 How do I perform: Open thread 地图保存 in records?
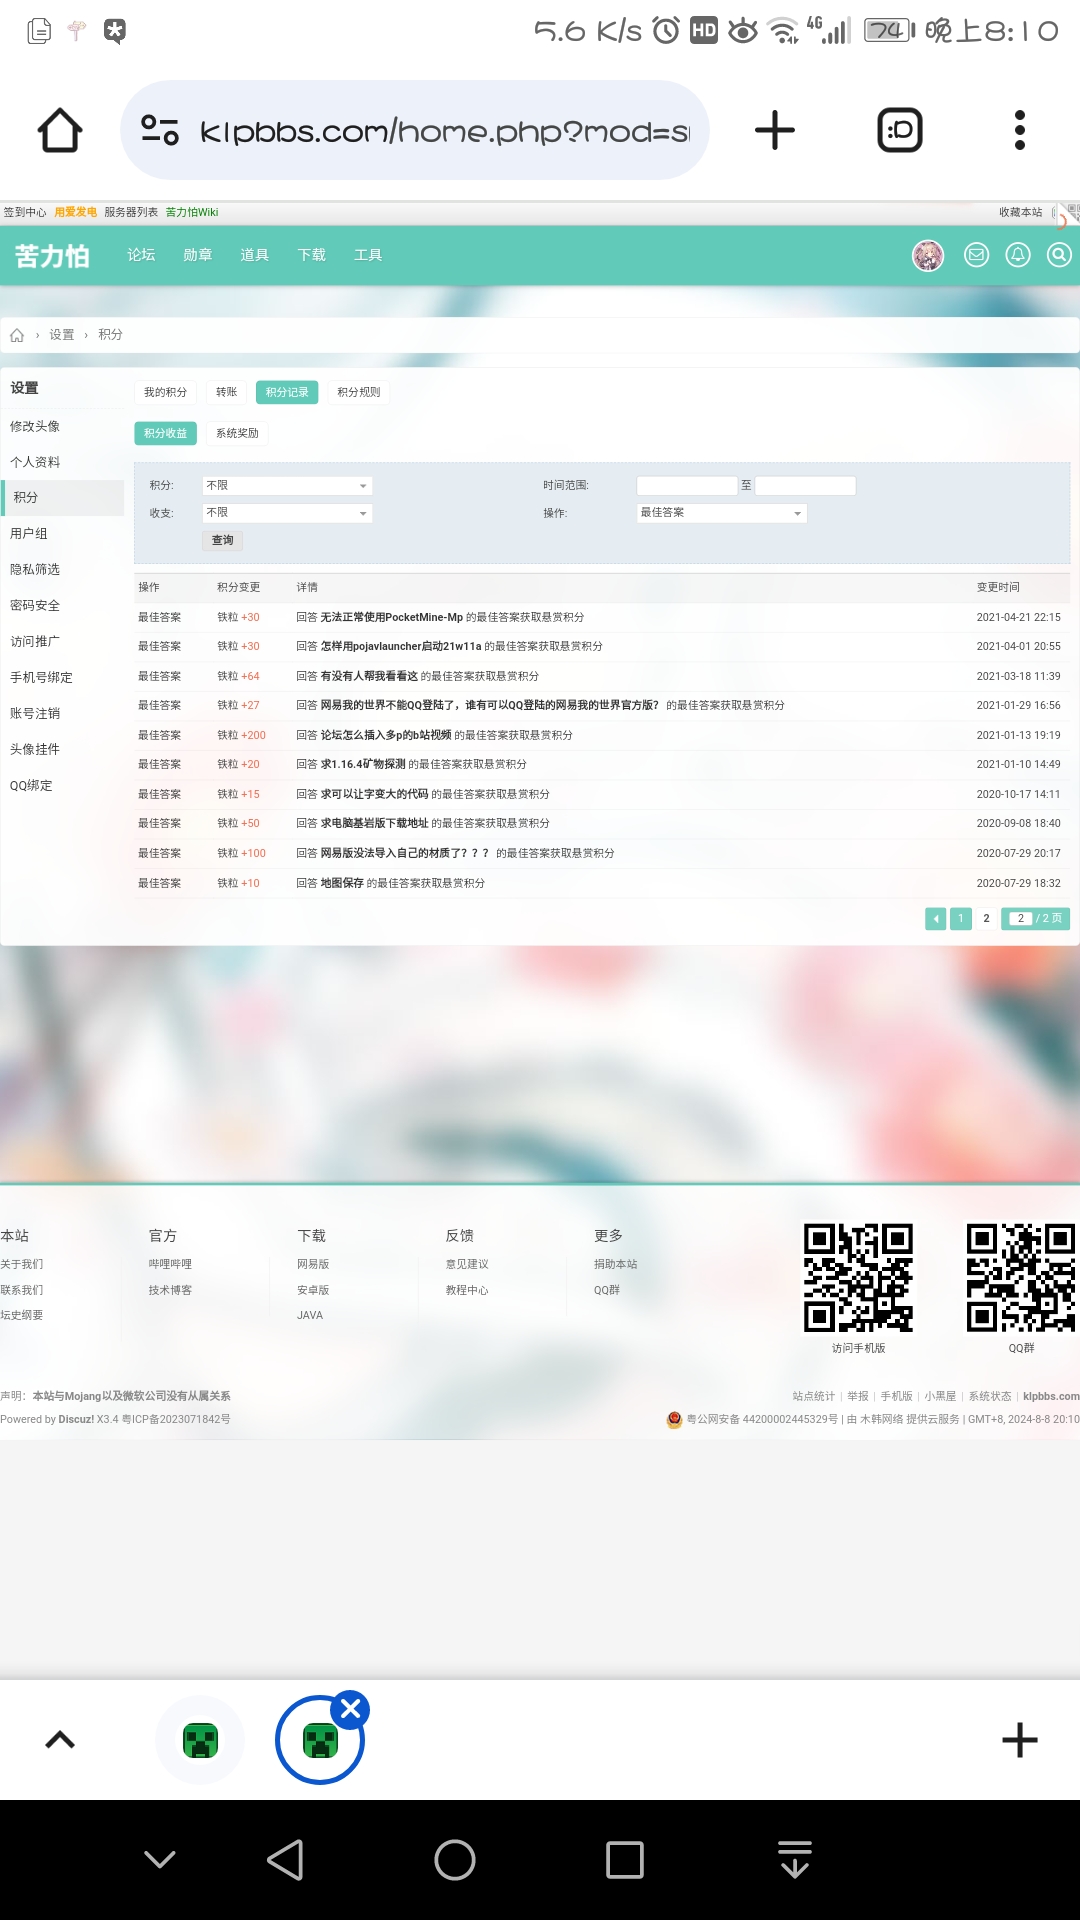(342, 883)
